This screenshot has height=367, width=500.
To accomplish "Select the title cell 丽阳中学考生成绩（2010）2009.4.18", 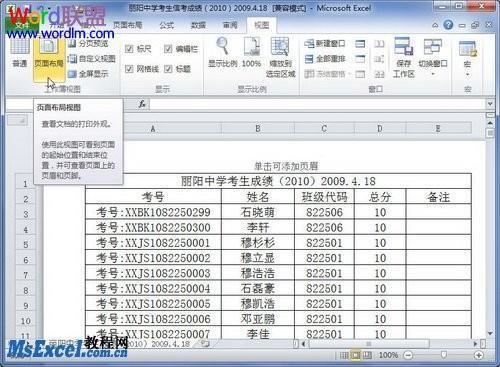I will pos(278,181).
